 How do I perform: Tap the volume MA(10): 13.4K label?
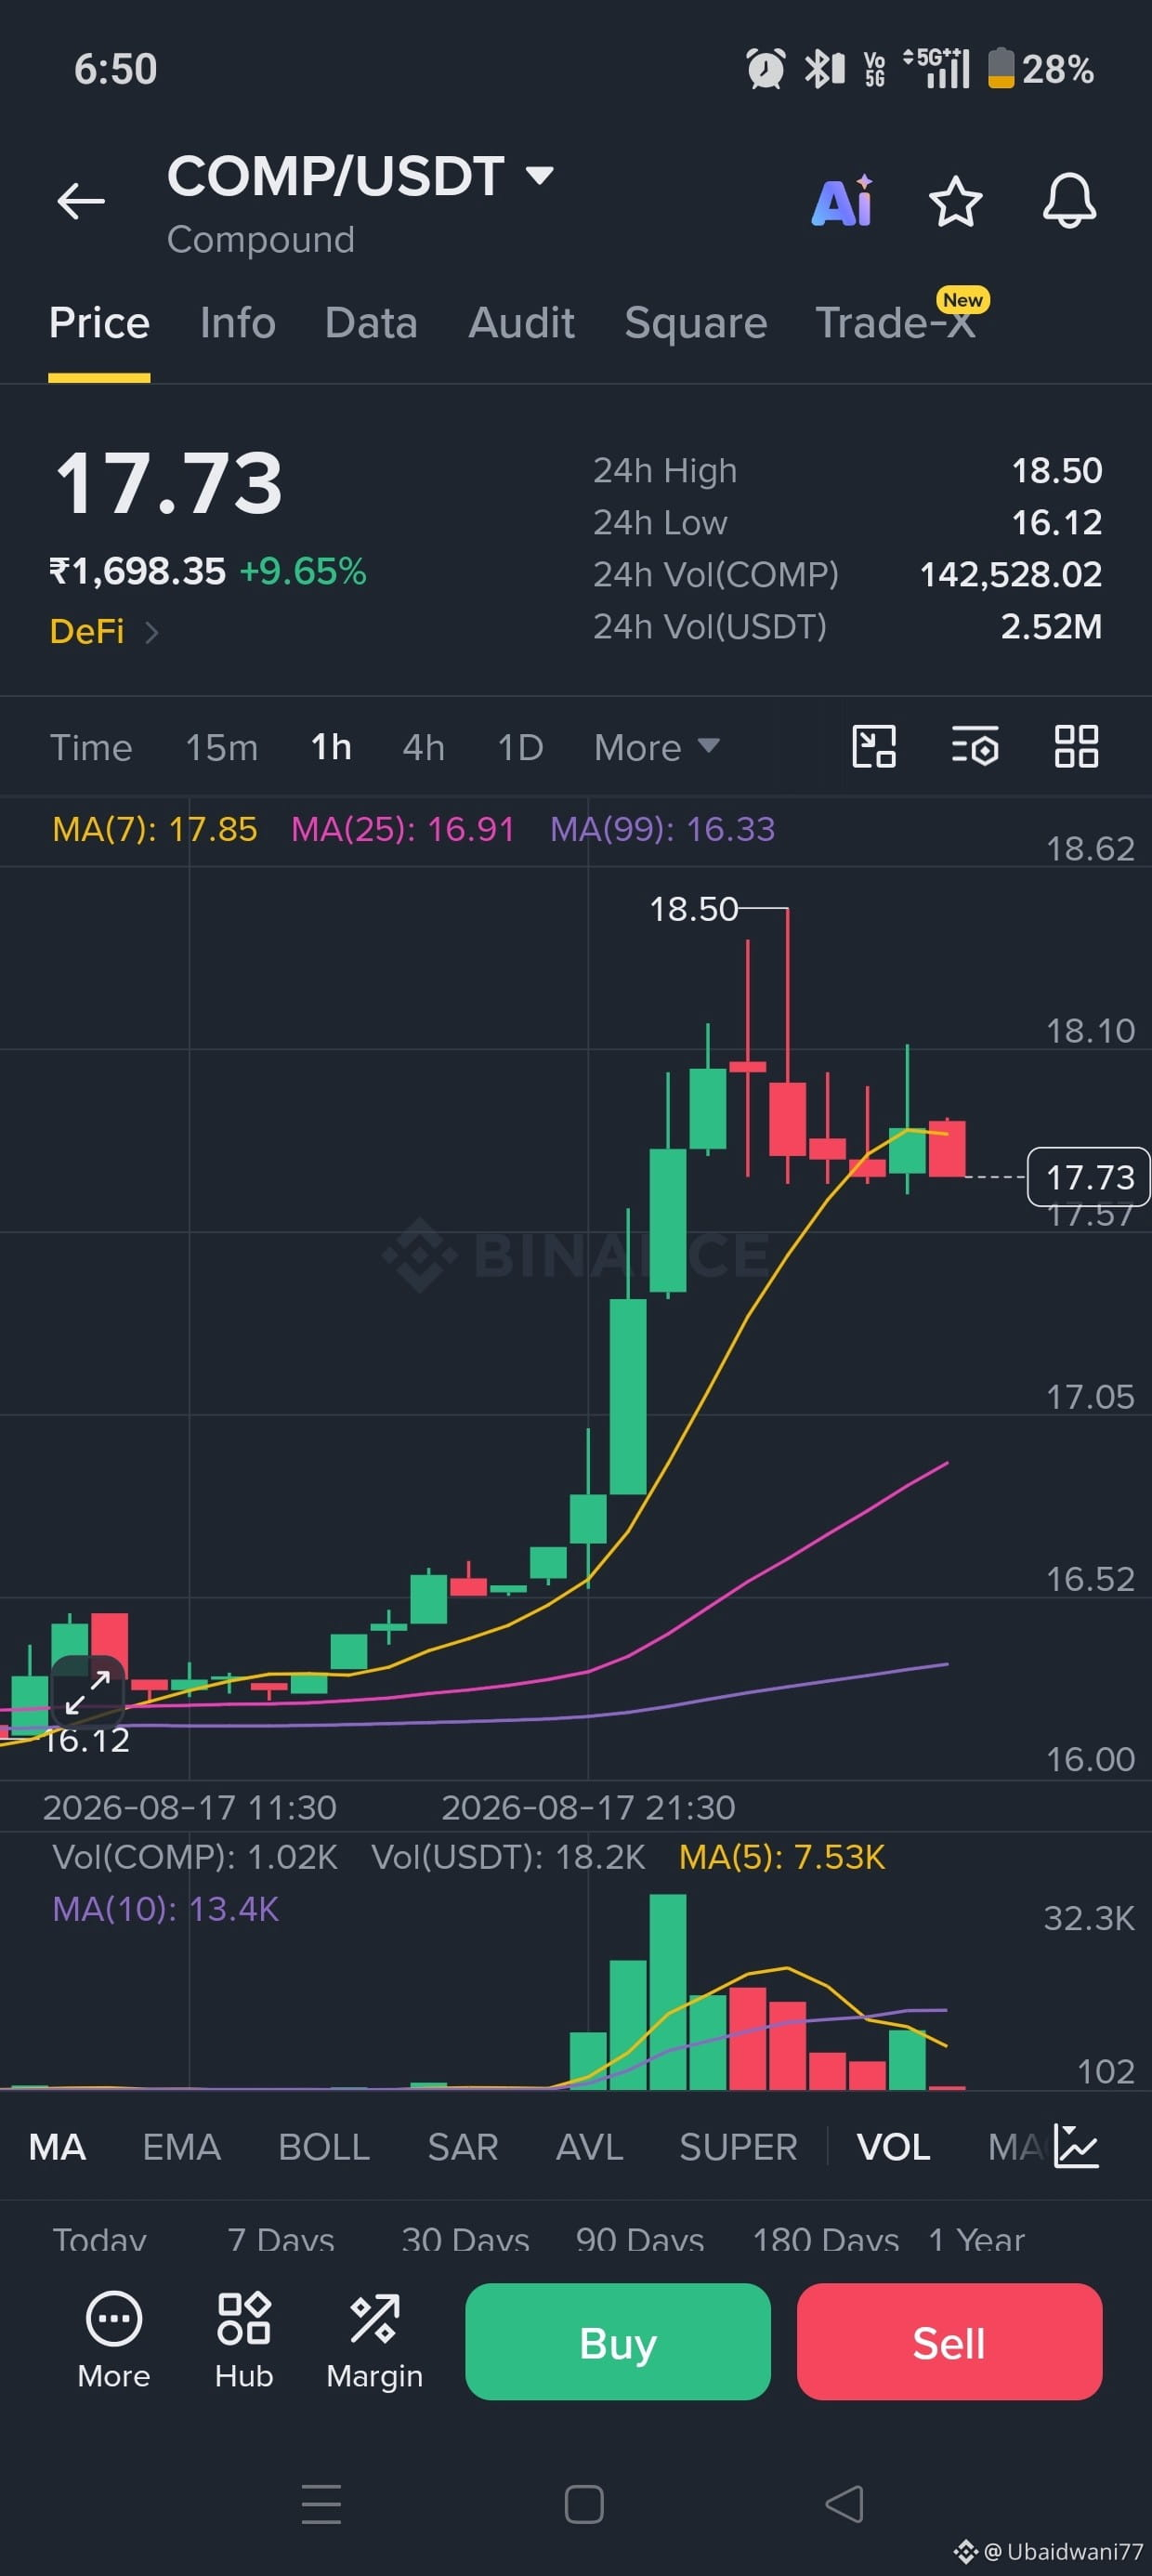pyautogui.click(x=165, y=1909)
